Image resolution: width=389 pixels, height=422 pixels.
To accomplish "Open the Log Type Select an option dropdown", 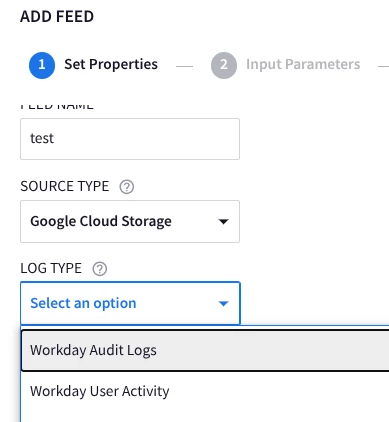I will click(130, 303).
